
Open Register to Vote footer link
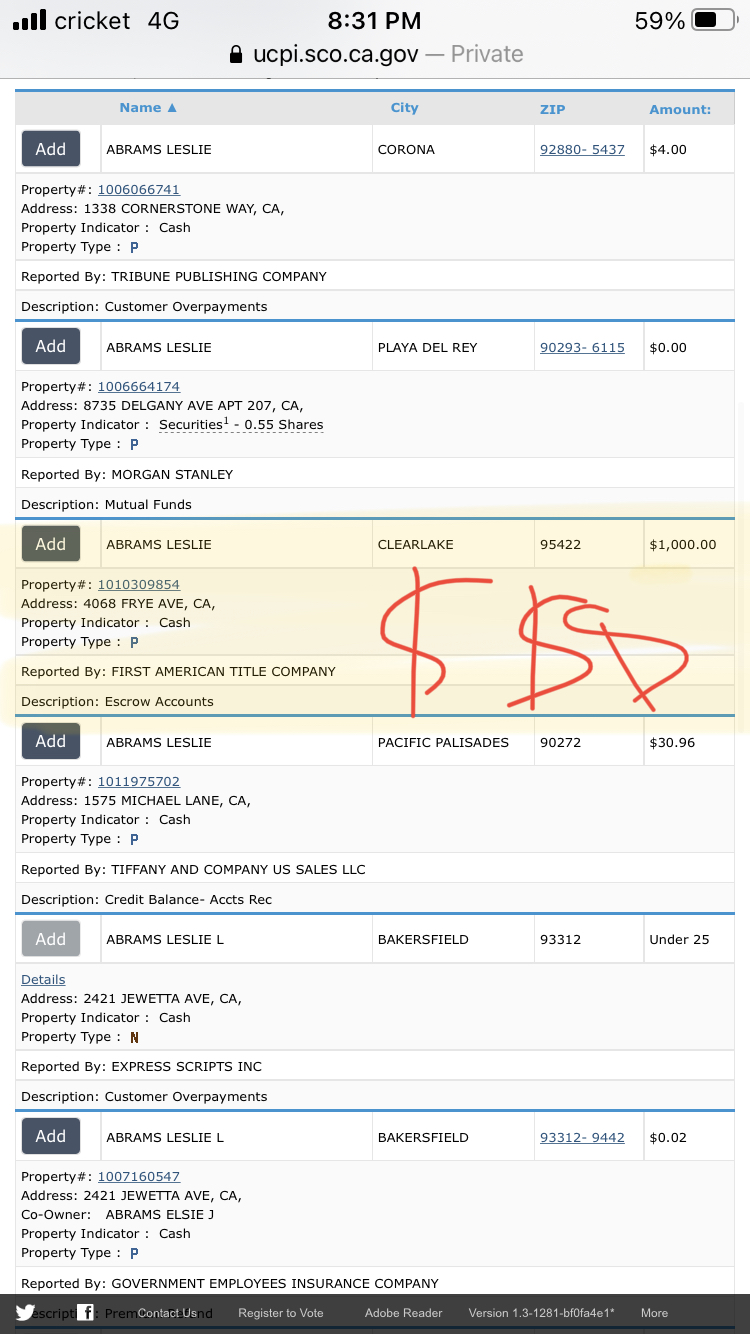[280, 1313]
